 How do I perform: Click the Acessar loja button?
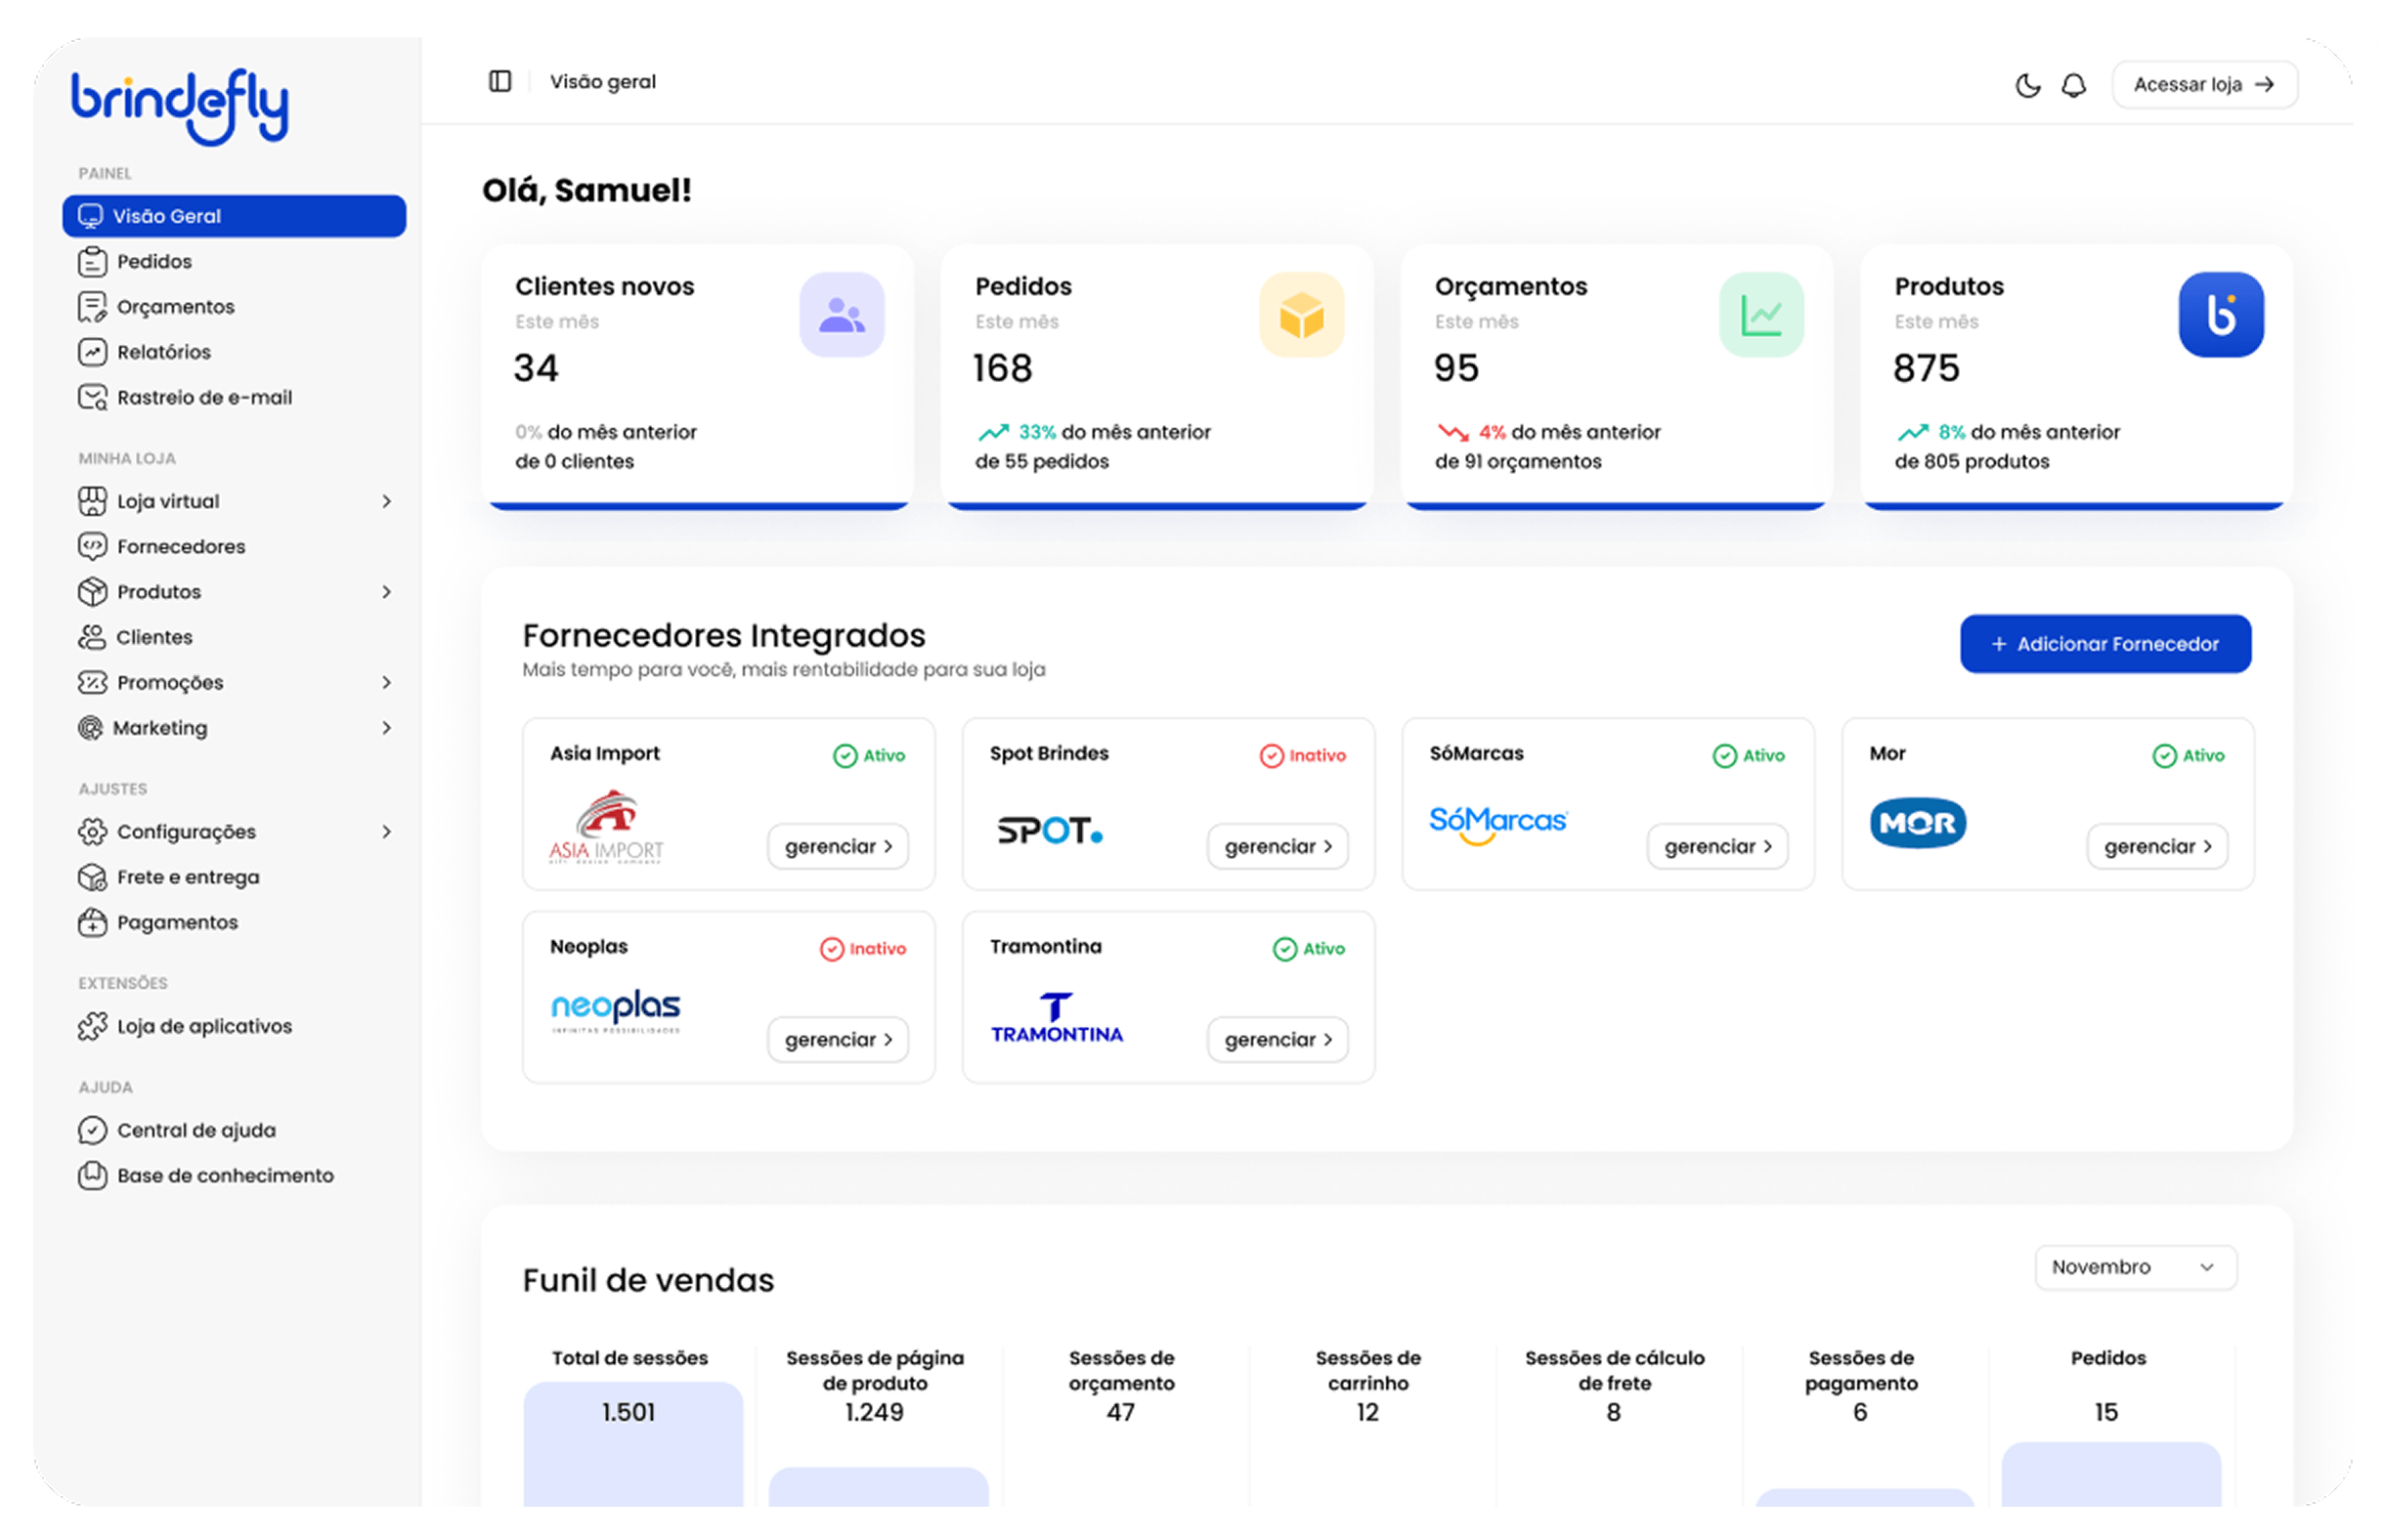coord(2204,84)
